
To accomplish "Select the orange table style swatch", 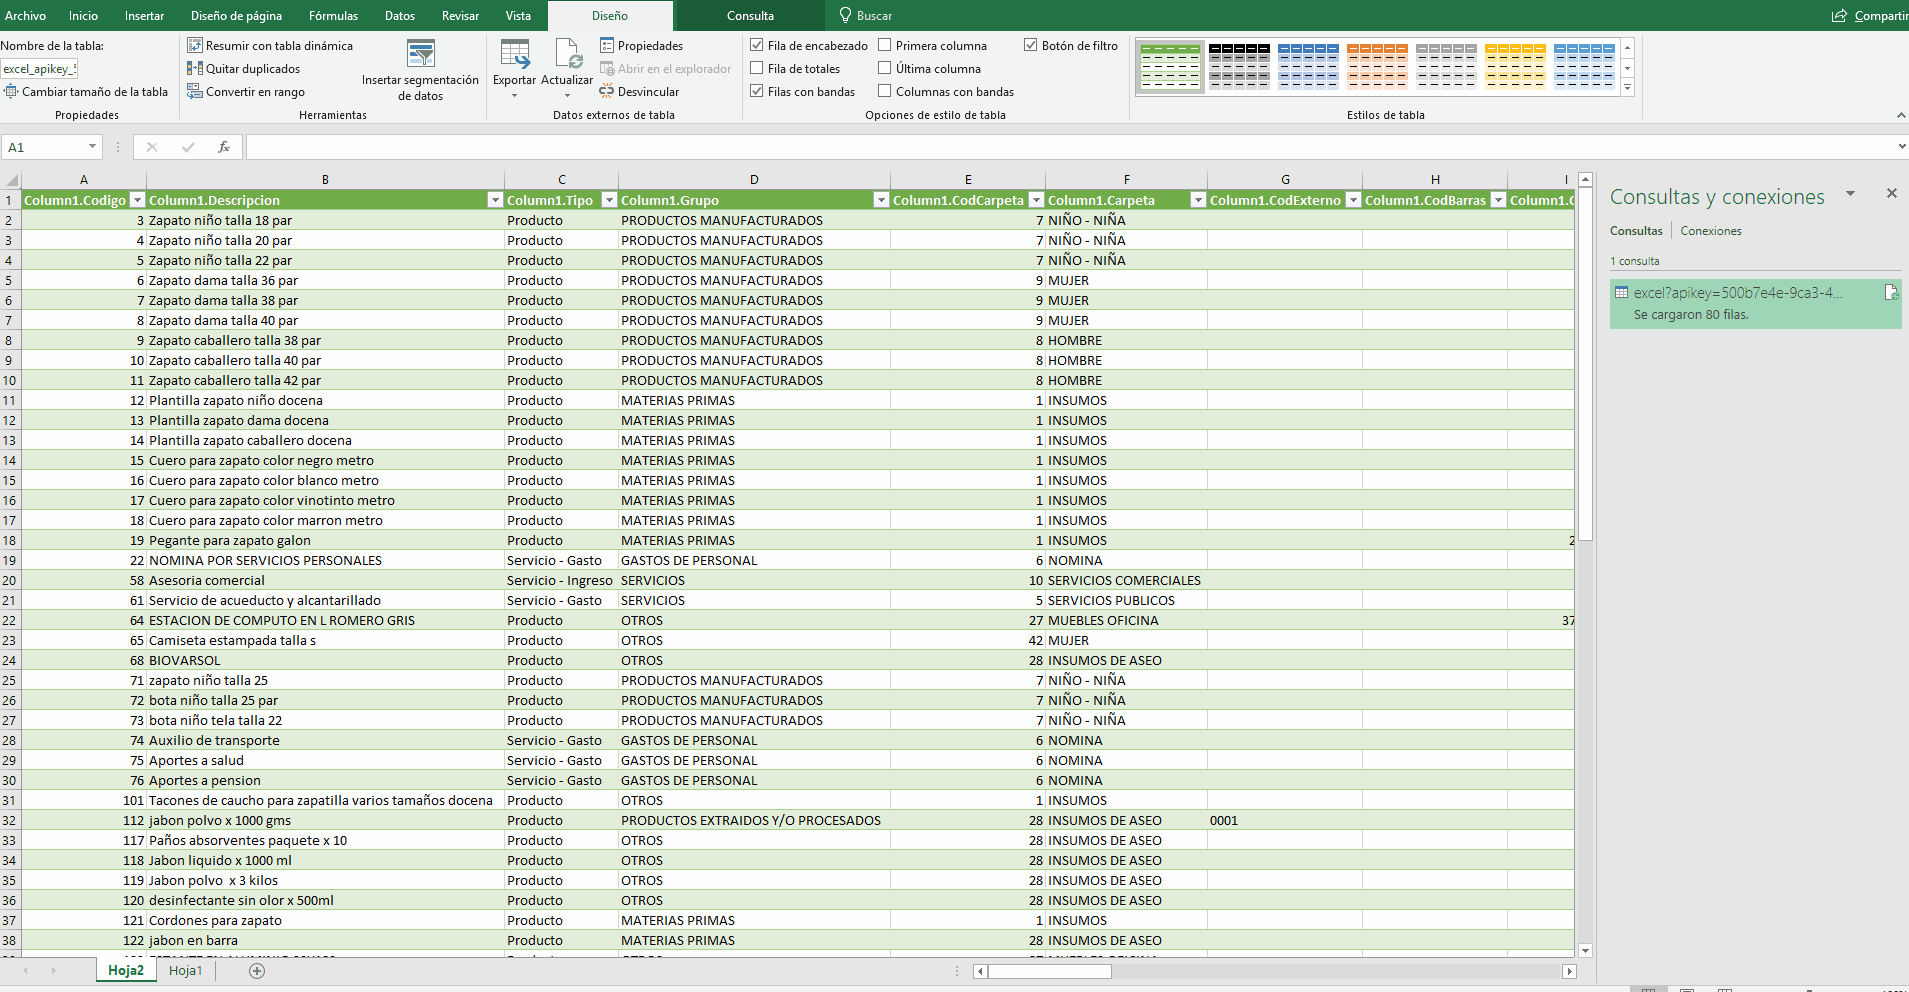I will [x=1376, y=67].
